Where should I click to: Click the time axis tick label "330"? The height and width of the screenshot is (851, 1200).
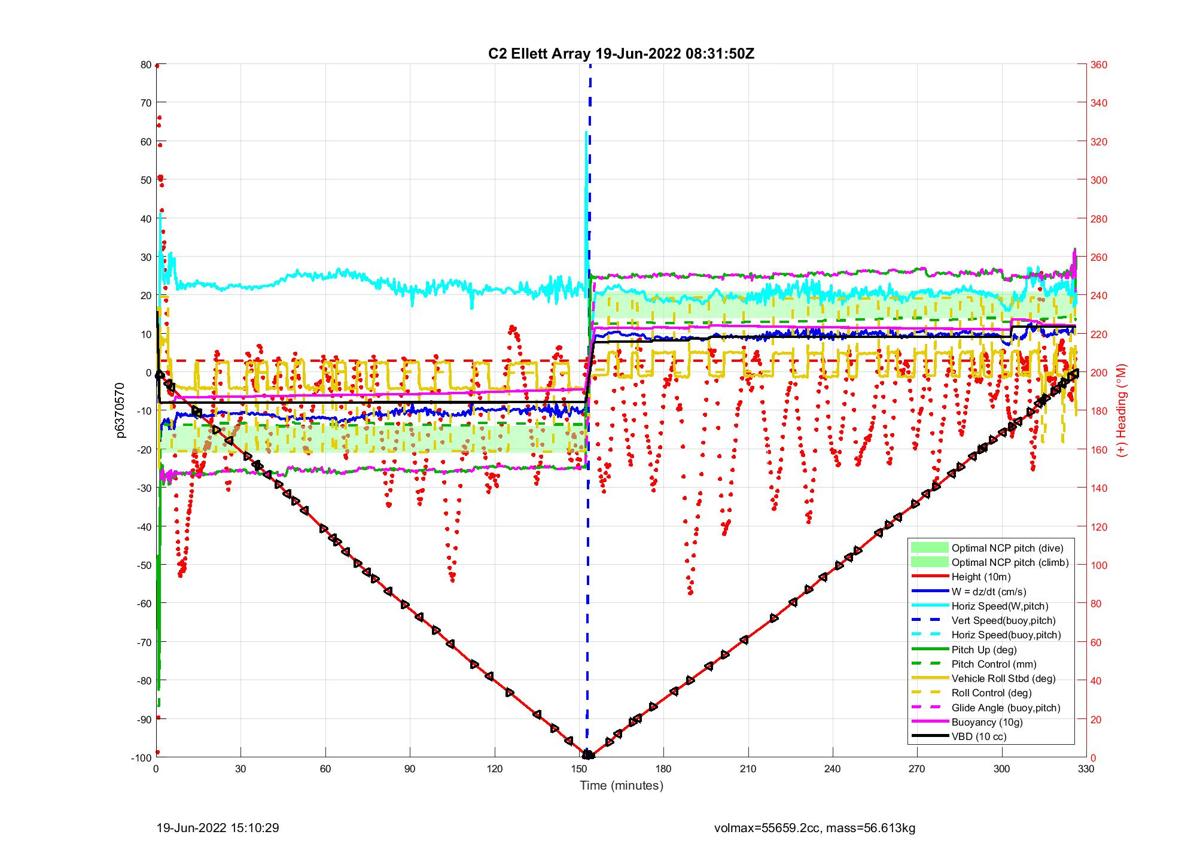click(x=1086, y=770)
